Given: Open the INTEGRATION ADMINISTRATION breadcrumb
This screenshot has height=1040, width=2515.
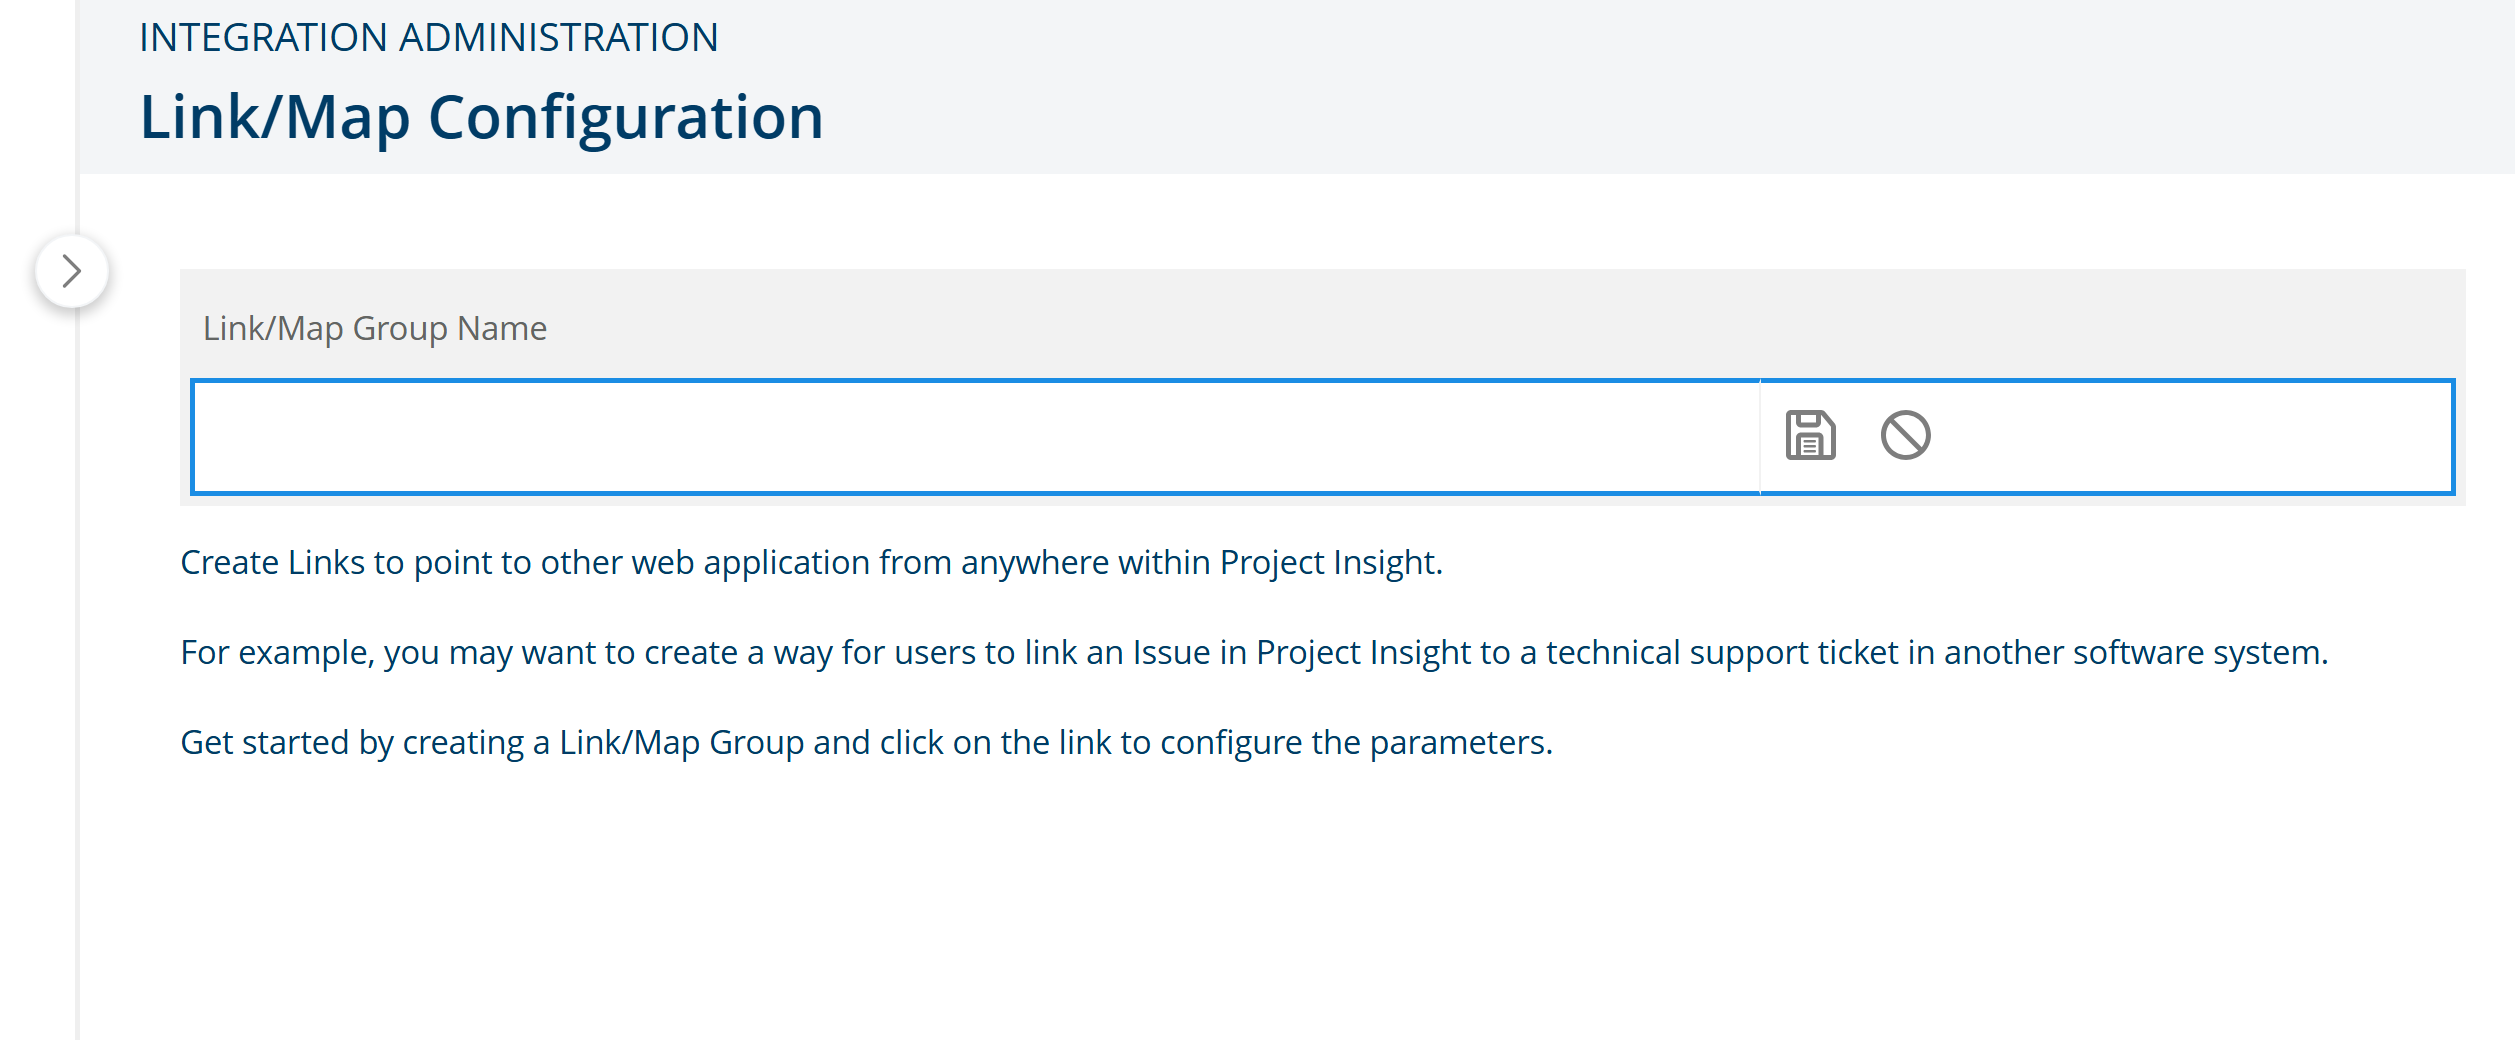Looking at the screenshot, I should click(x=428, y=38).
